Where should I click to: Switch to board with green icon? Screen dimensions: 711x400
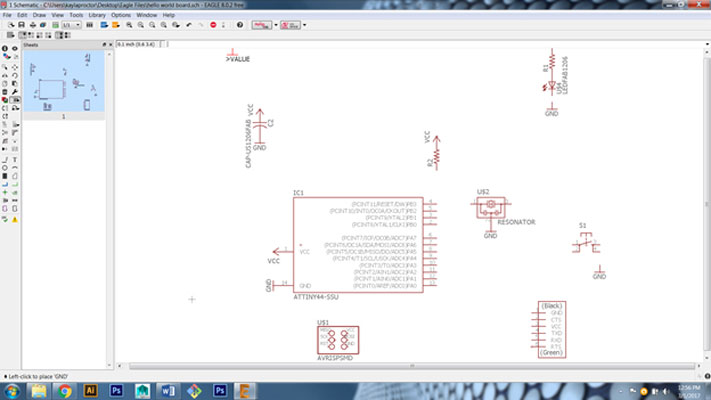pos(55,25)
